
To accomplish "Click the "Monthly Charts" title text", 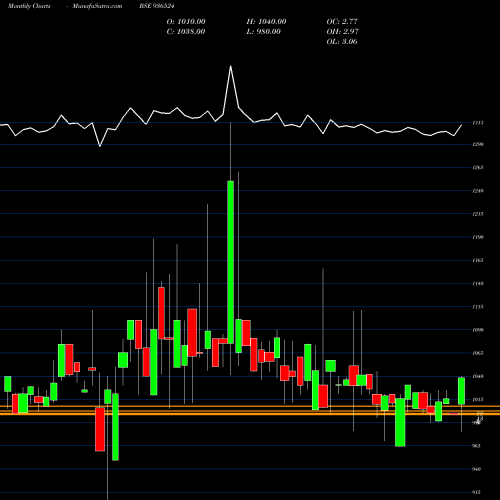I will (29, 6).
